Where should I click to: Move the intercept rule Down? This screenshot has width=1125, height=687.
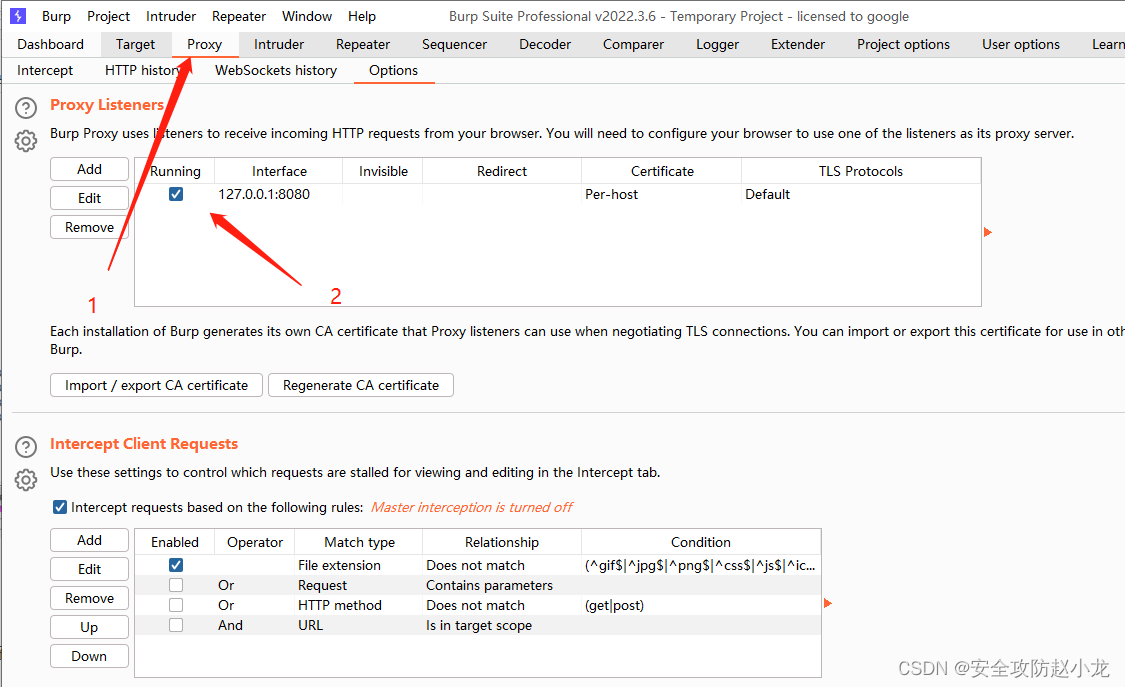click(90, 656)
